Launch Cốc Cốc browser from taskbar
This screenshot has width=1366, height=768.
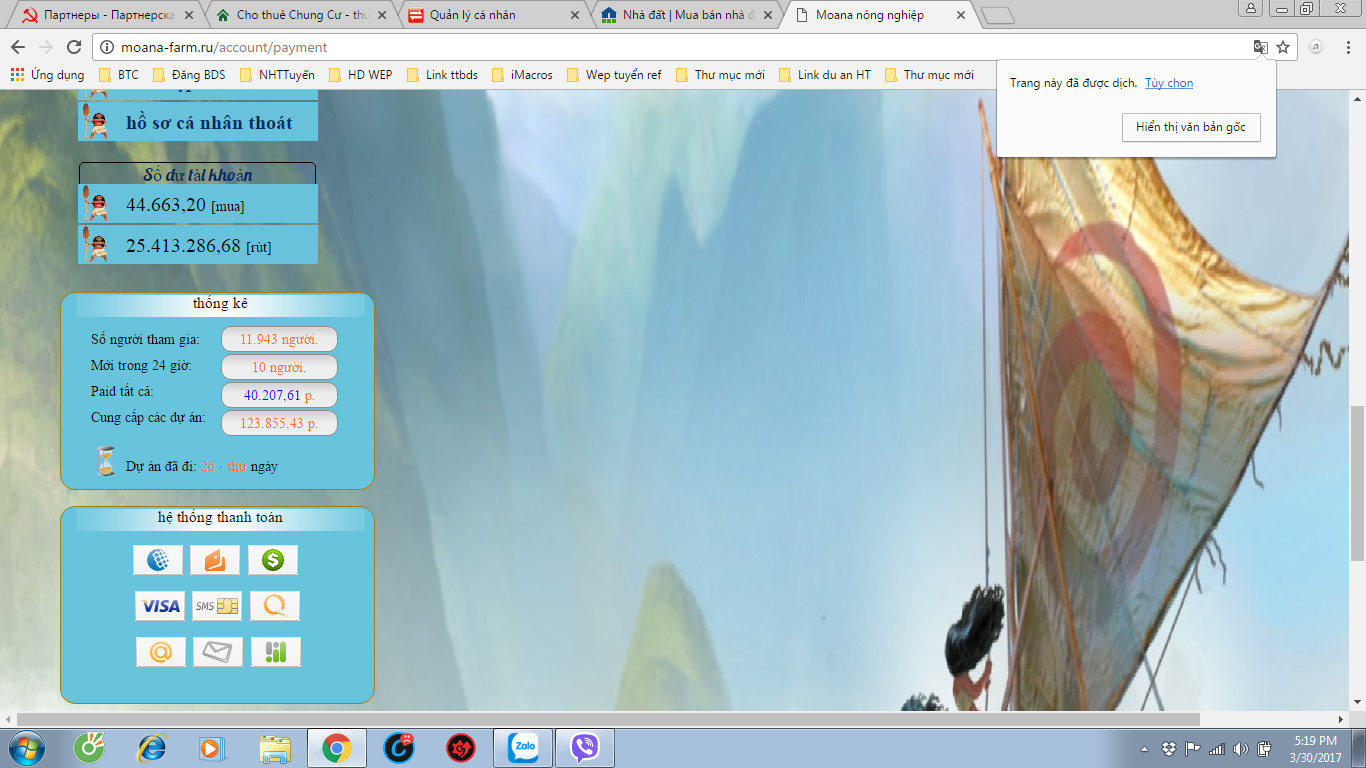[90, 748]
